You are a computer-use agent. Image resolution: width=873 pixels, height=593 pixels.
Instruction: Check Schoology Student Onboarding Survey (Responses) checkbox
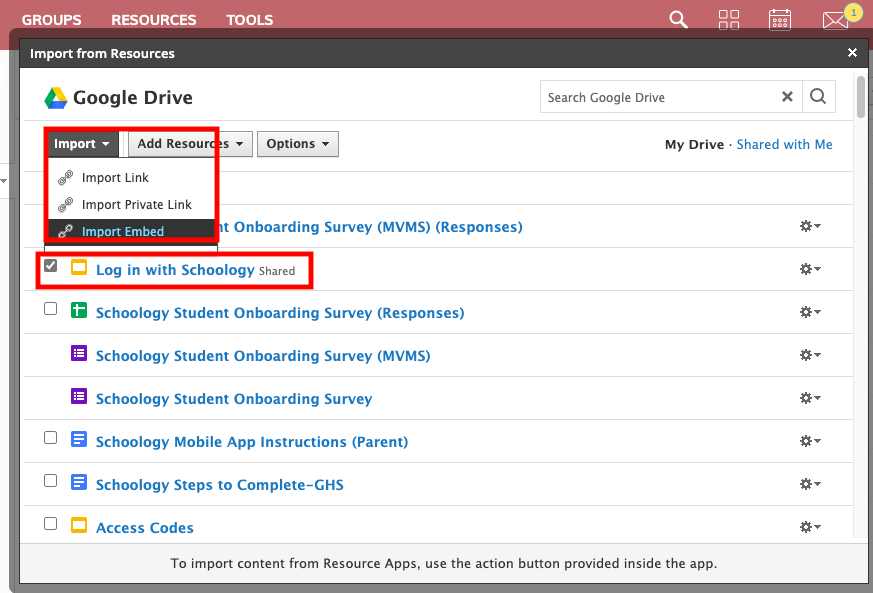(51, 308)
